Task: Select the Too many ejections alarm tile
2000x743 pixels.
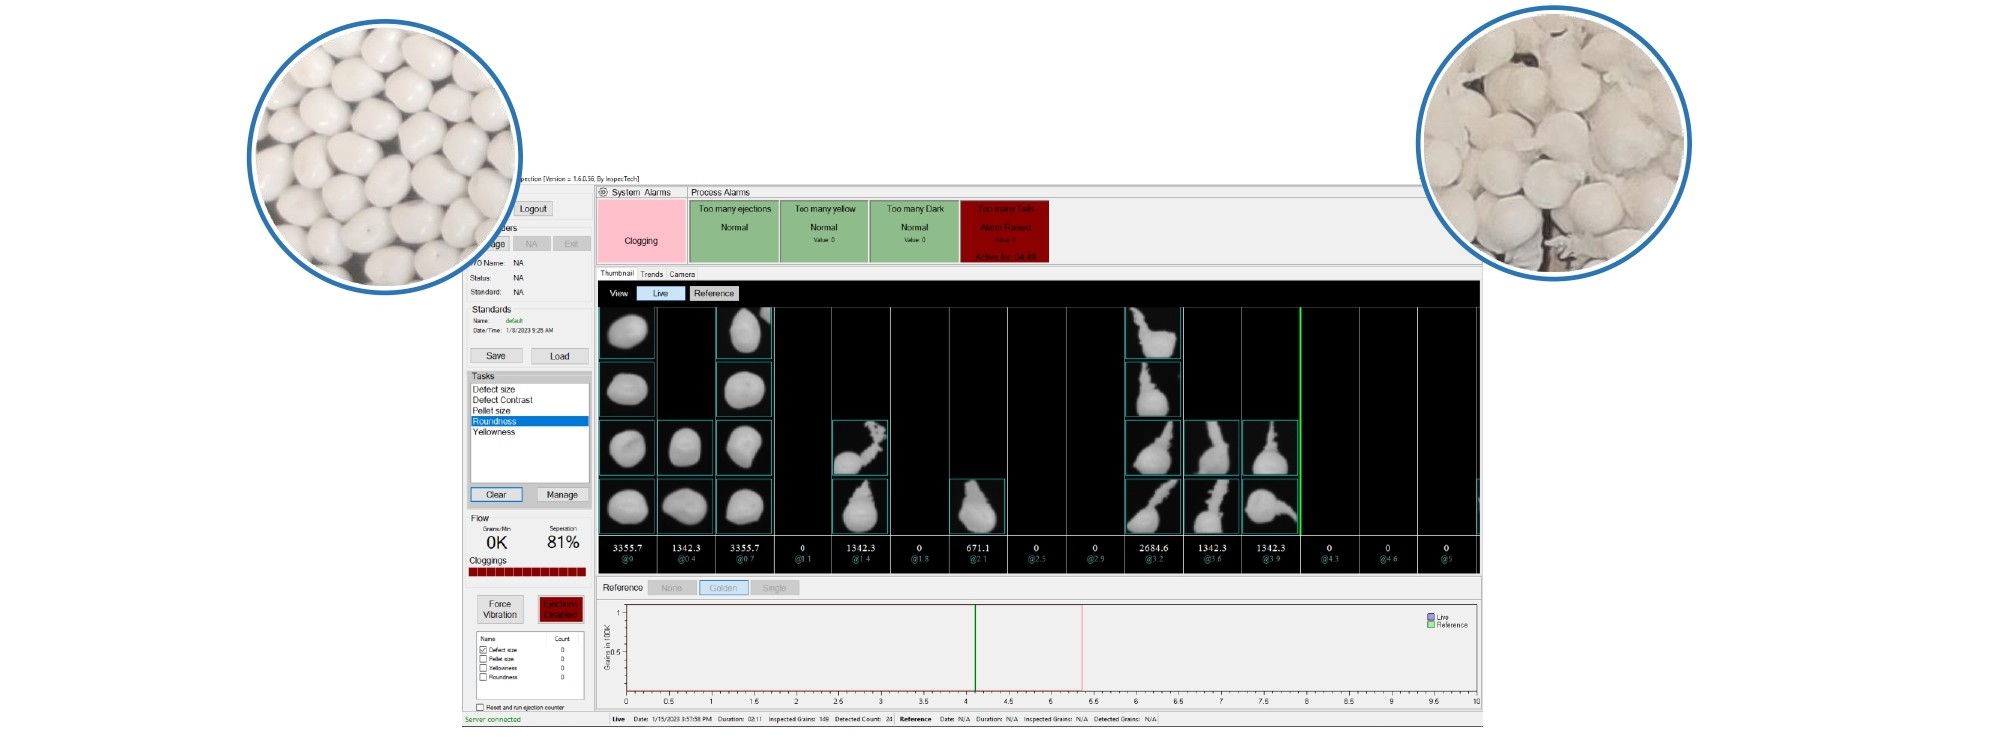Action: (x=734, y=231)
